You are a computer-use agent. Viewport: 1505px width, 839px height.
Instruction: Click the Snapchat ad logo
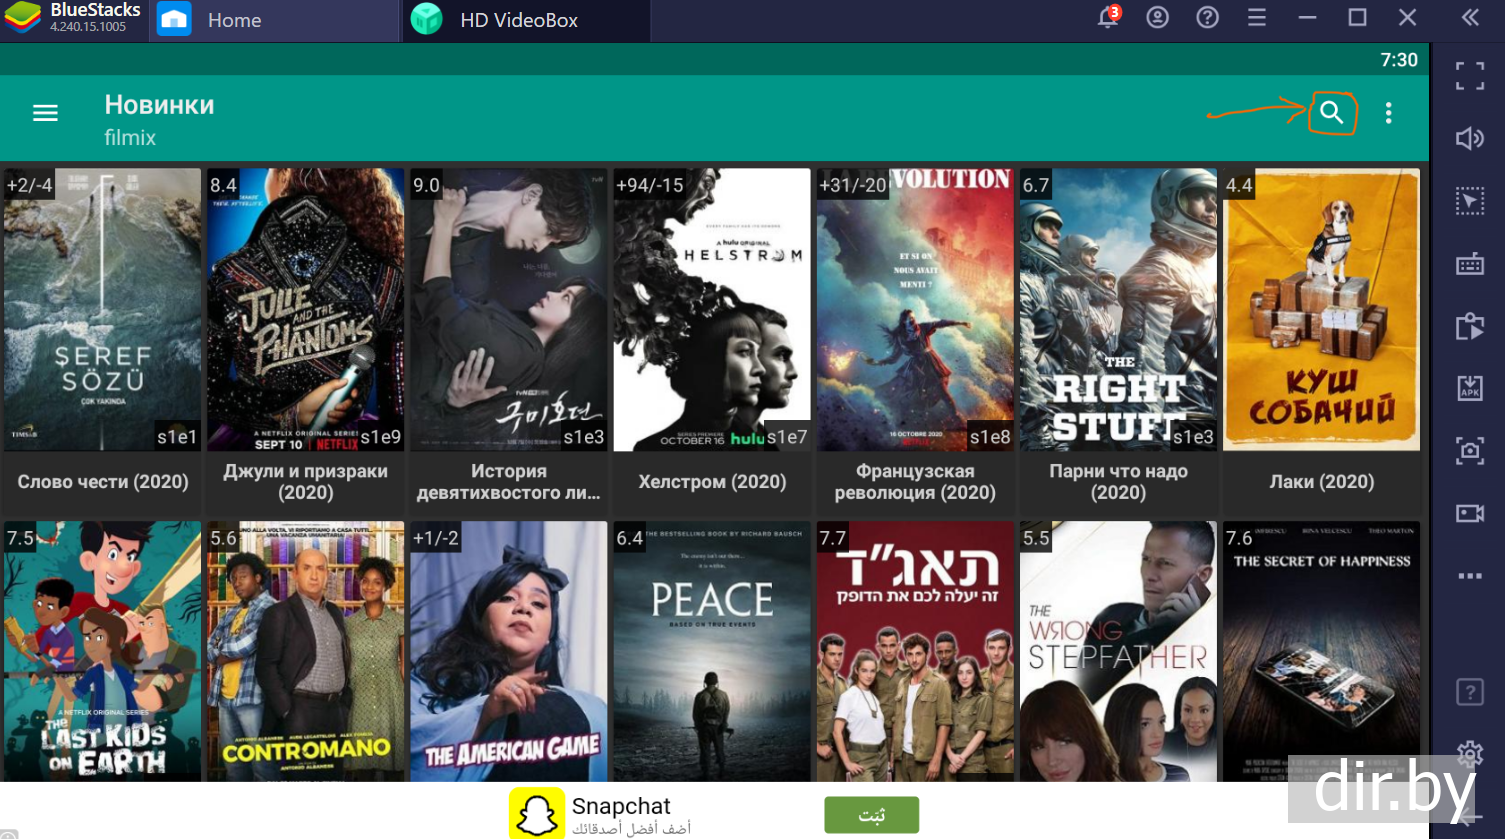tap(537, 813)
